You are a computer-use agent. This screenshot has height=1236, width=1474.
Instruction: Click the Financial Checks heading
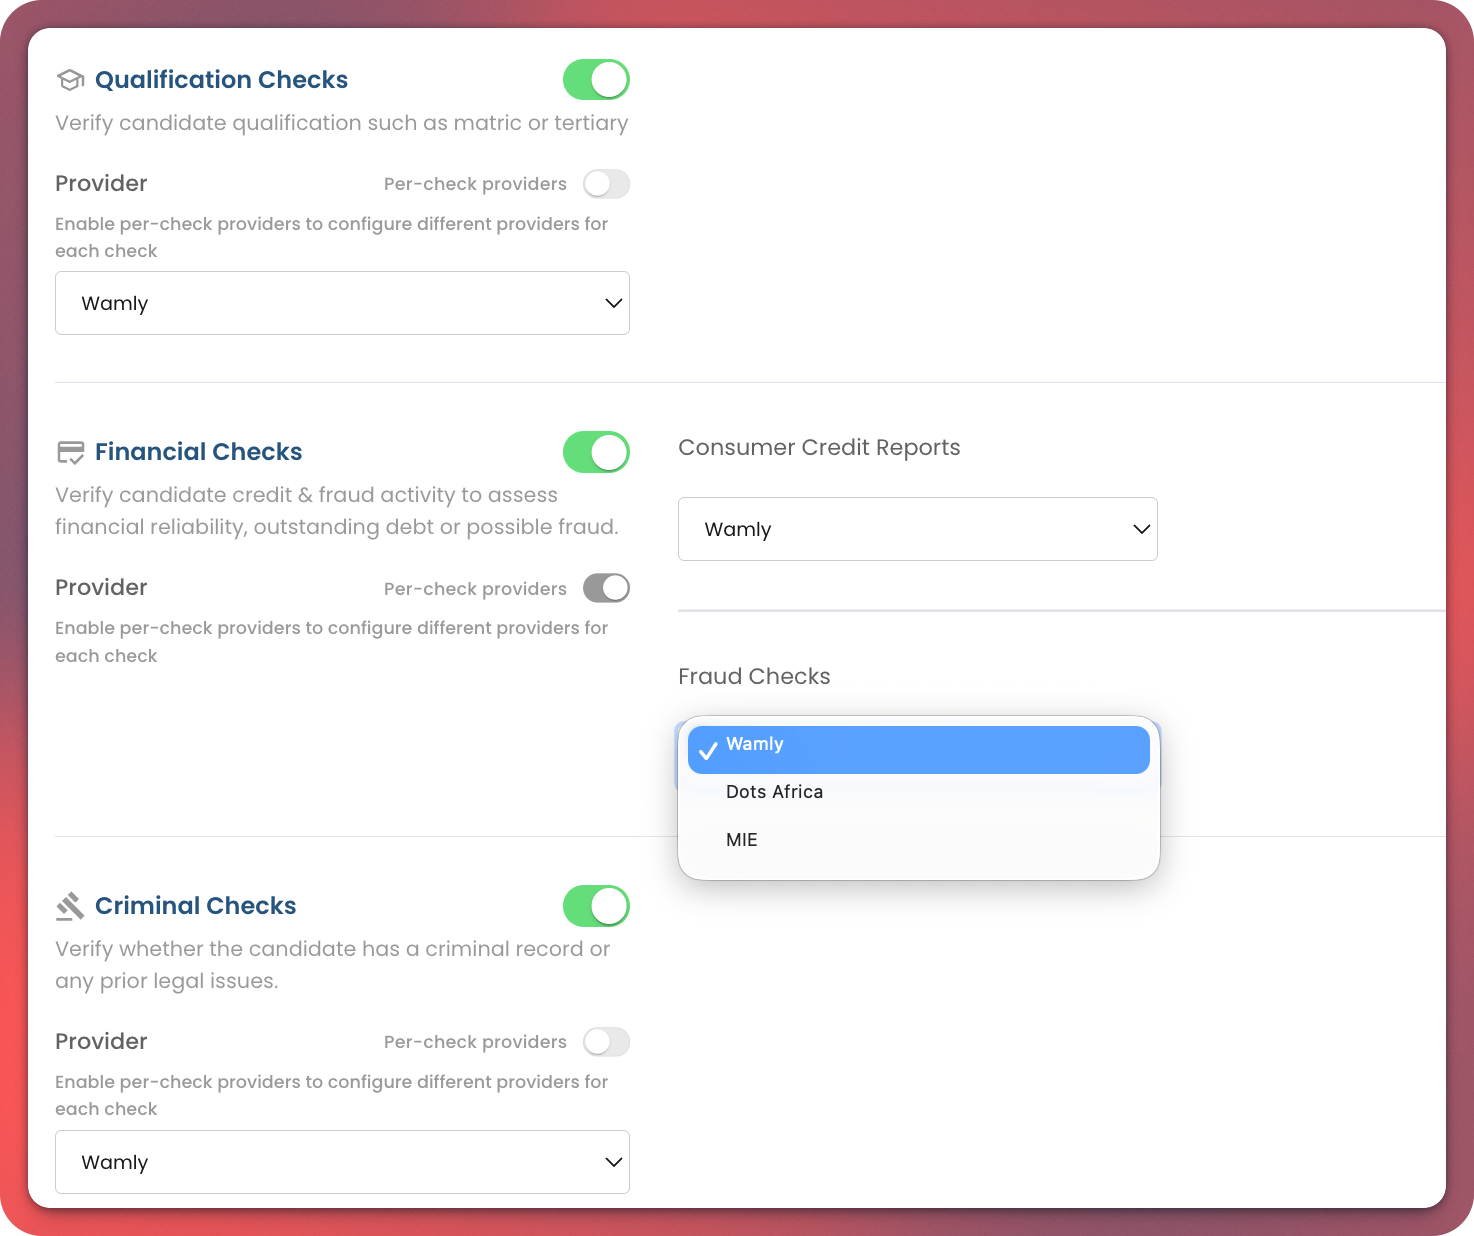[x=198, y=452]
